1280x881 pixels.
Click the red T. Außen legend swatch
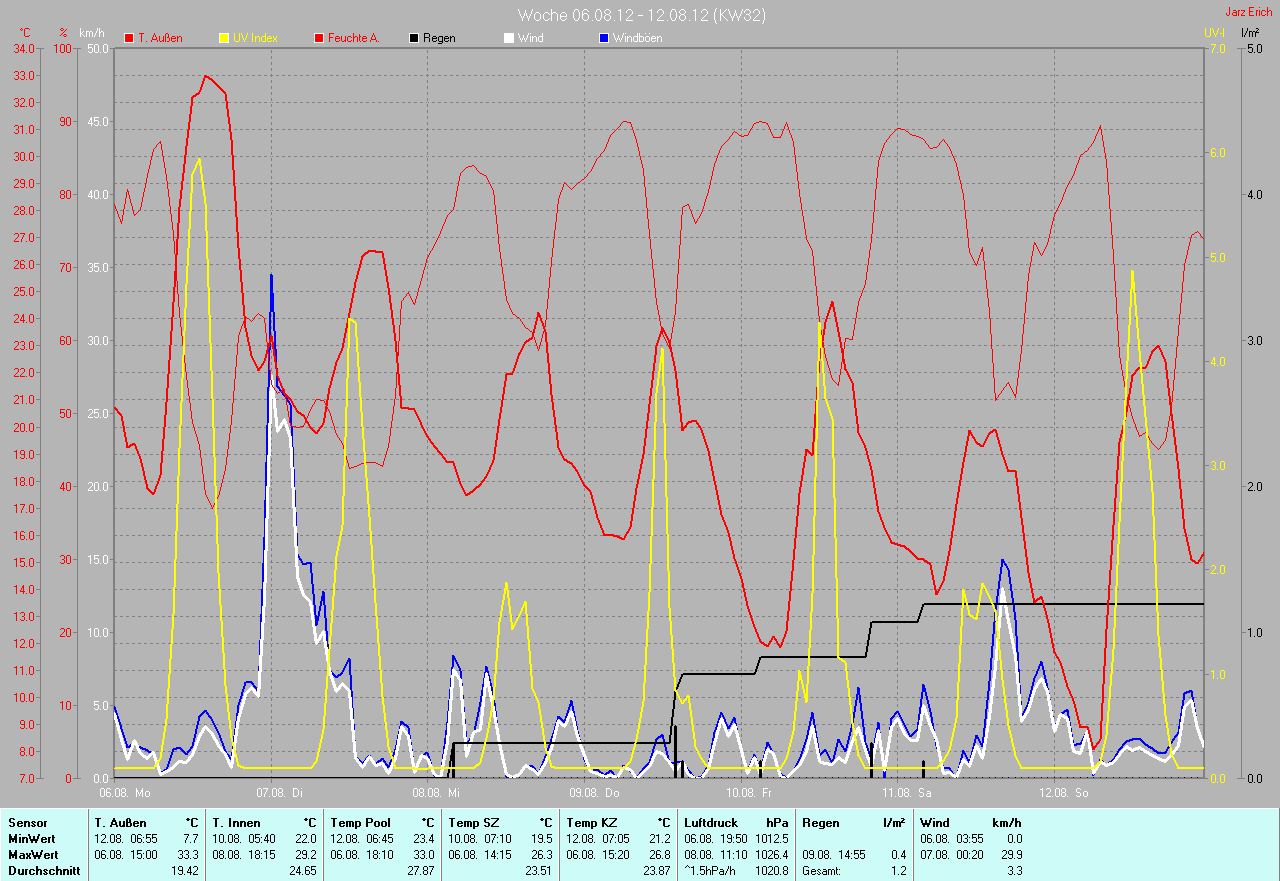(129, 38)
